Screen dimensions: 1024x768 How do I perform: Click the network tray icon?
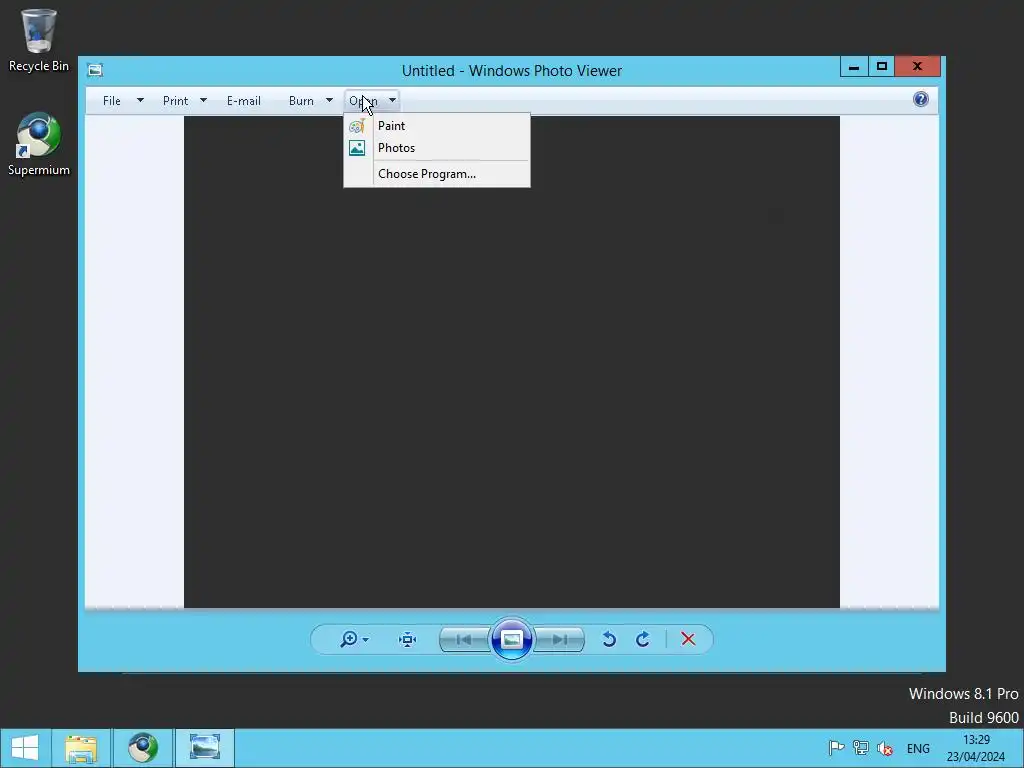point(861,748)
